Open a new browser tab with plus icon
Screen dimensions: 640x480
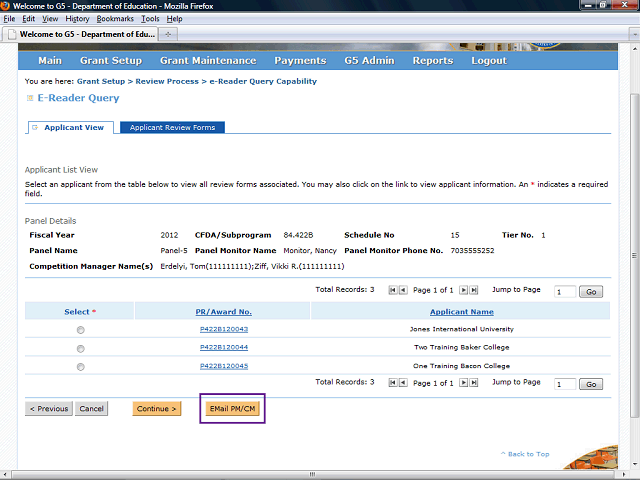click(168, 34)
